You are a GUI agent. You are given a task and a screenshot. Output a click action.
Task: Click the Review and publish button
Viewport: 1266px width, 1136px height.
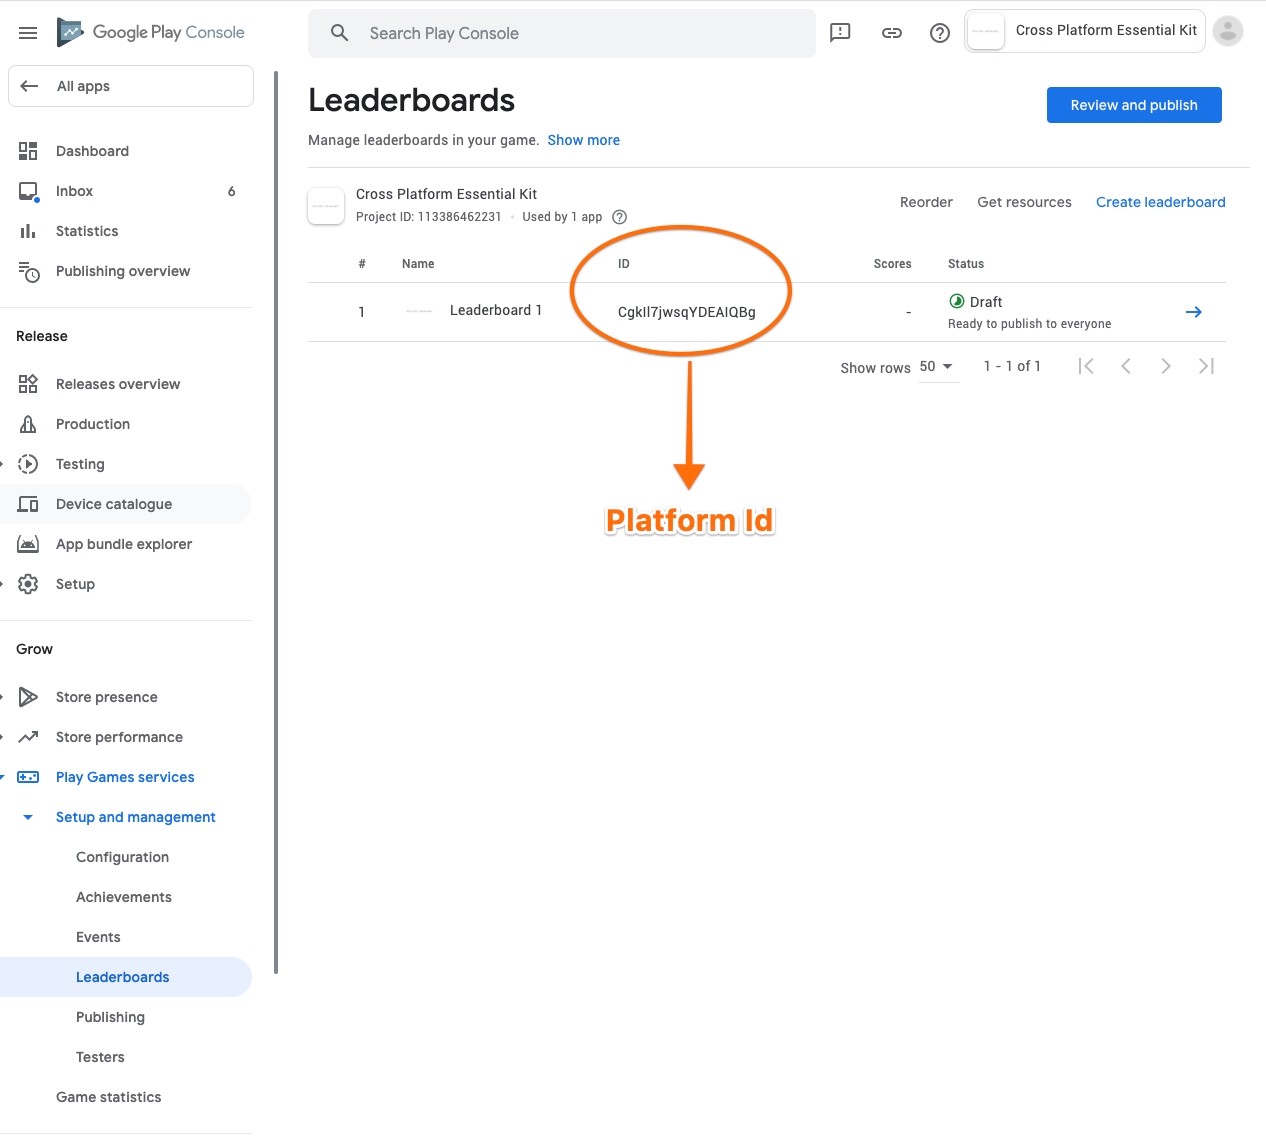point(1134,105)
